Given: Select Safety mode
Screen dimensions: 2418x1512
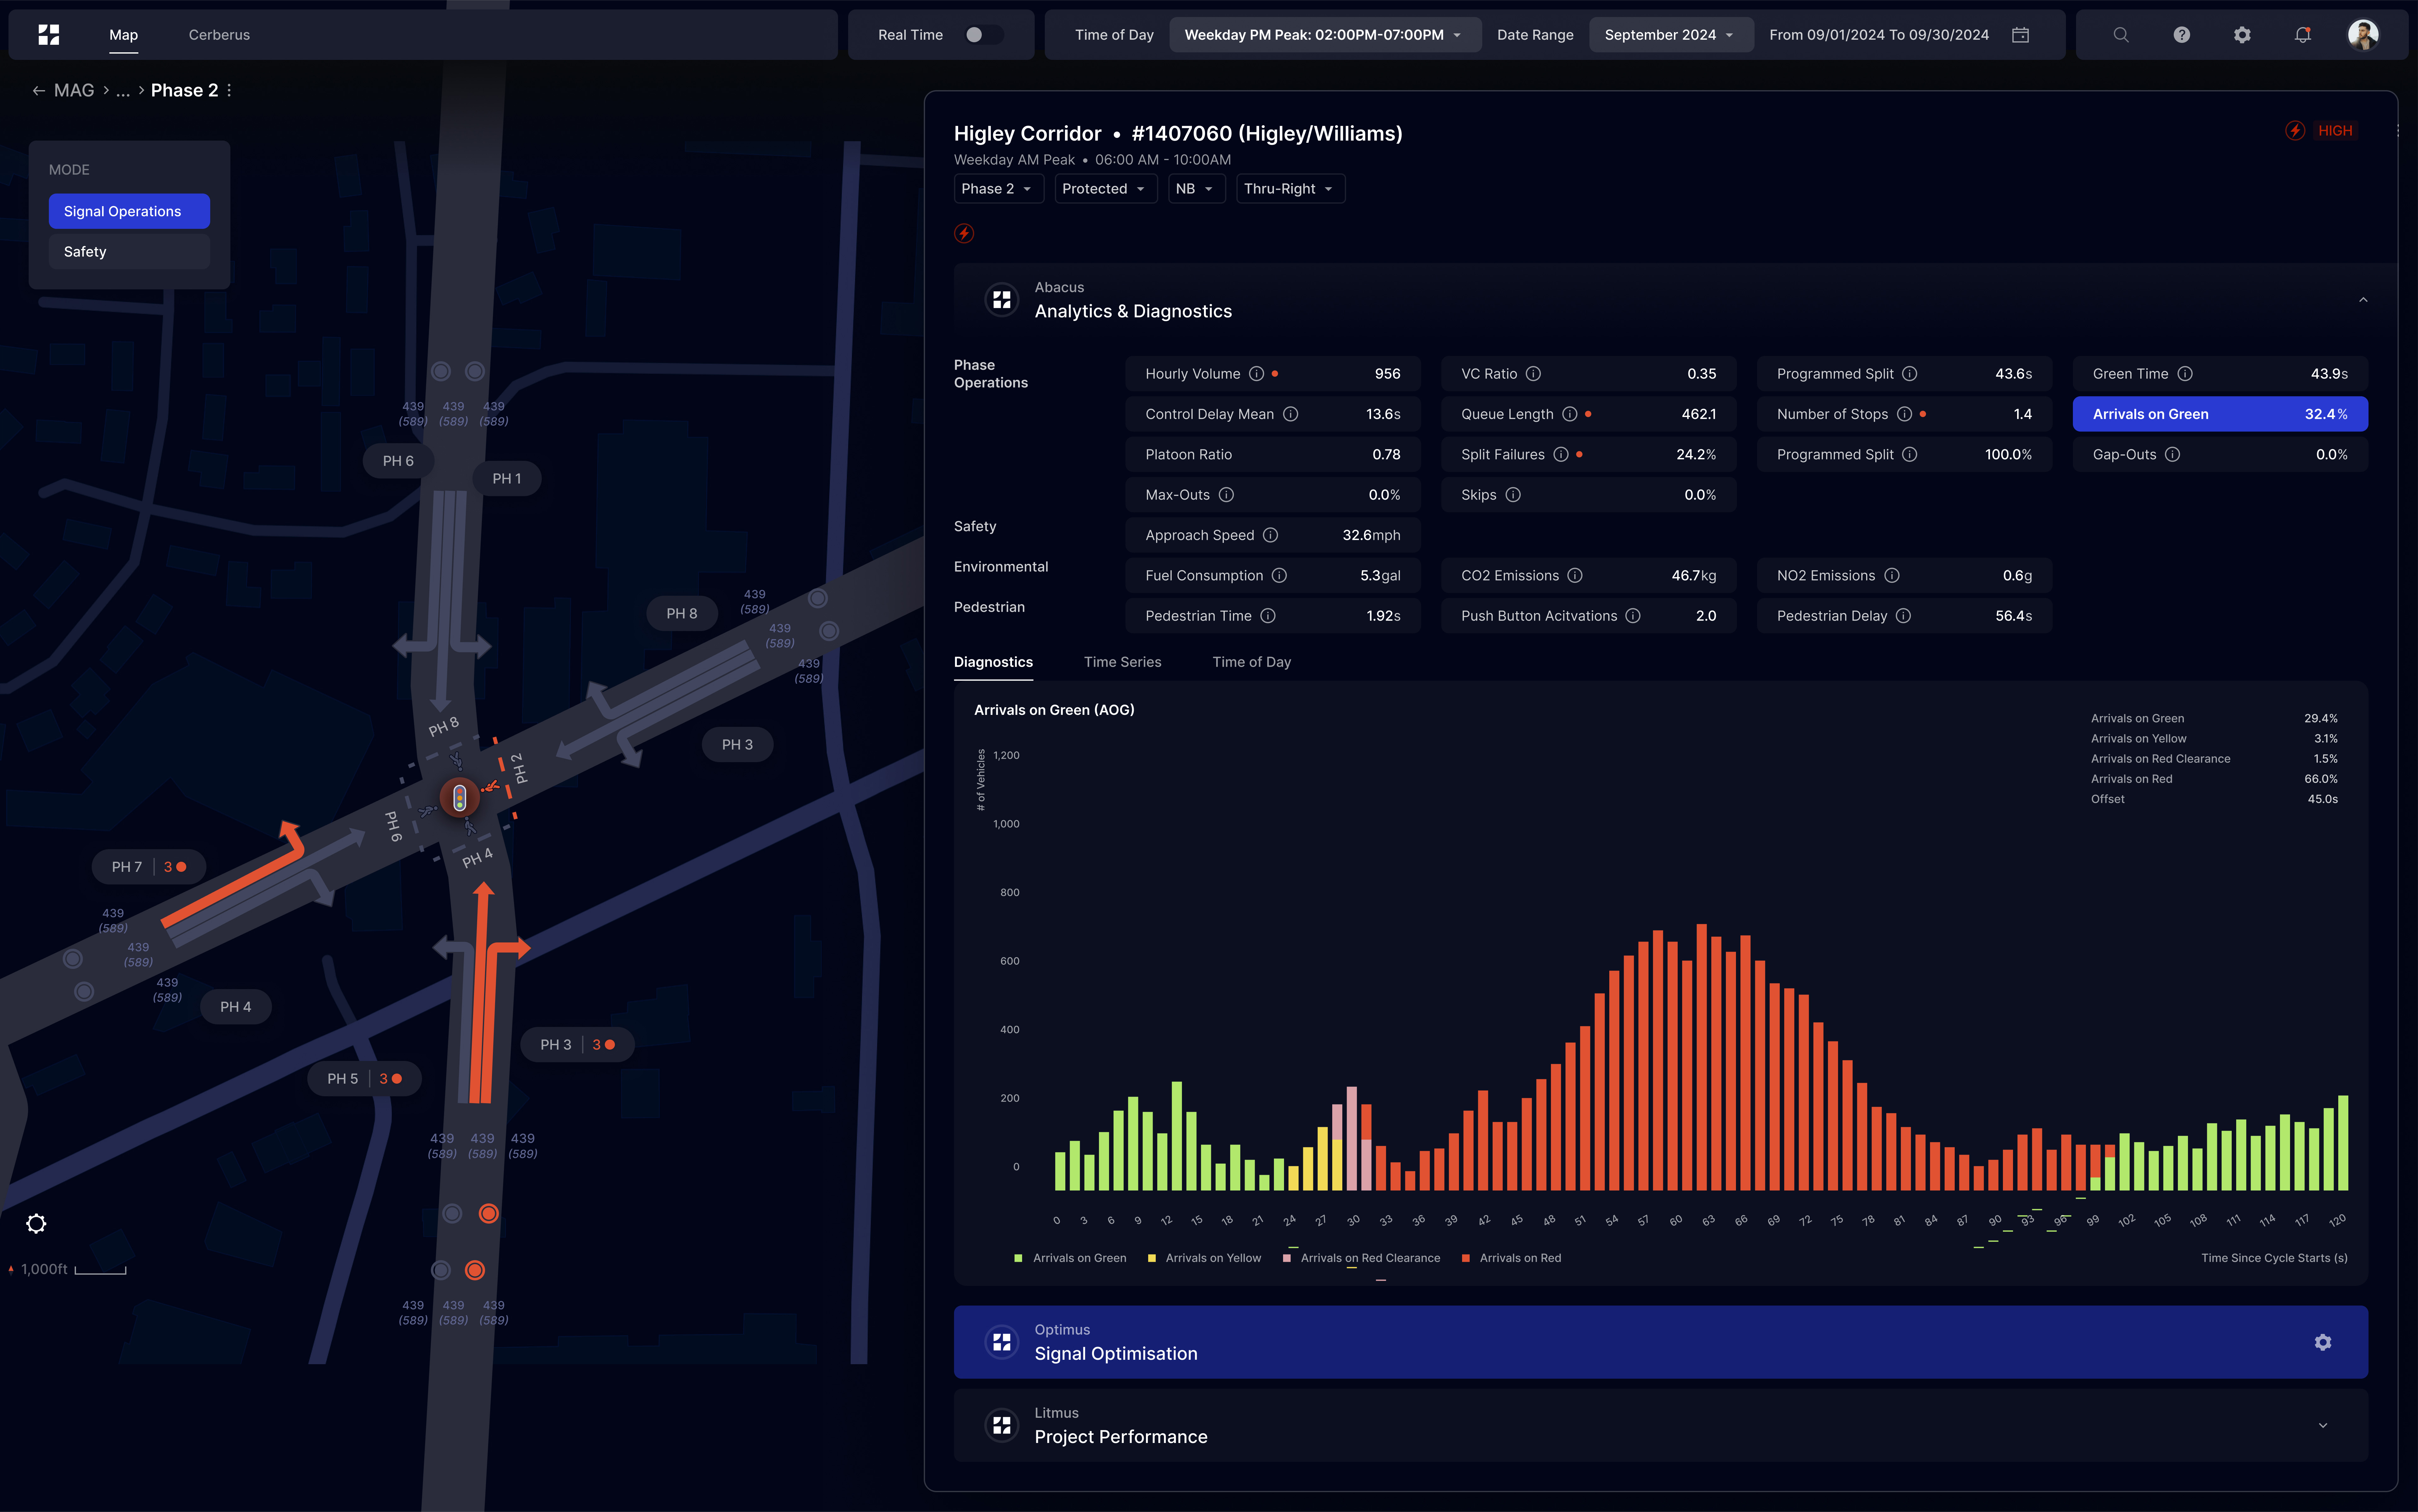Looking at the screenshot, I should tap(129, 252).
